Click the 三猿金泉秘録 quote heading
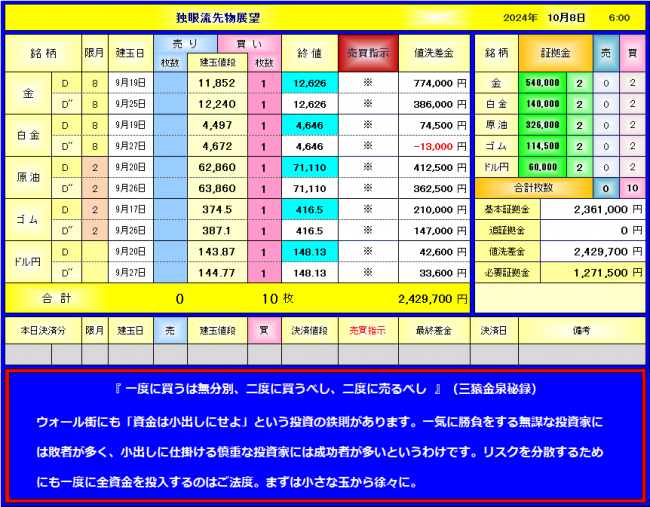Image resolution: width=650 pixels, height=507 pixels. (x=326, y=389)
